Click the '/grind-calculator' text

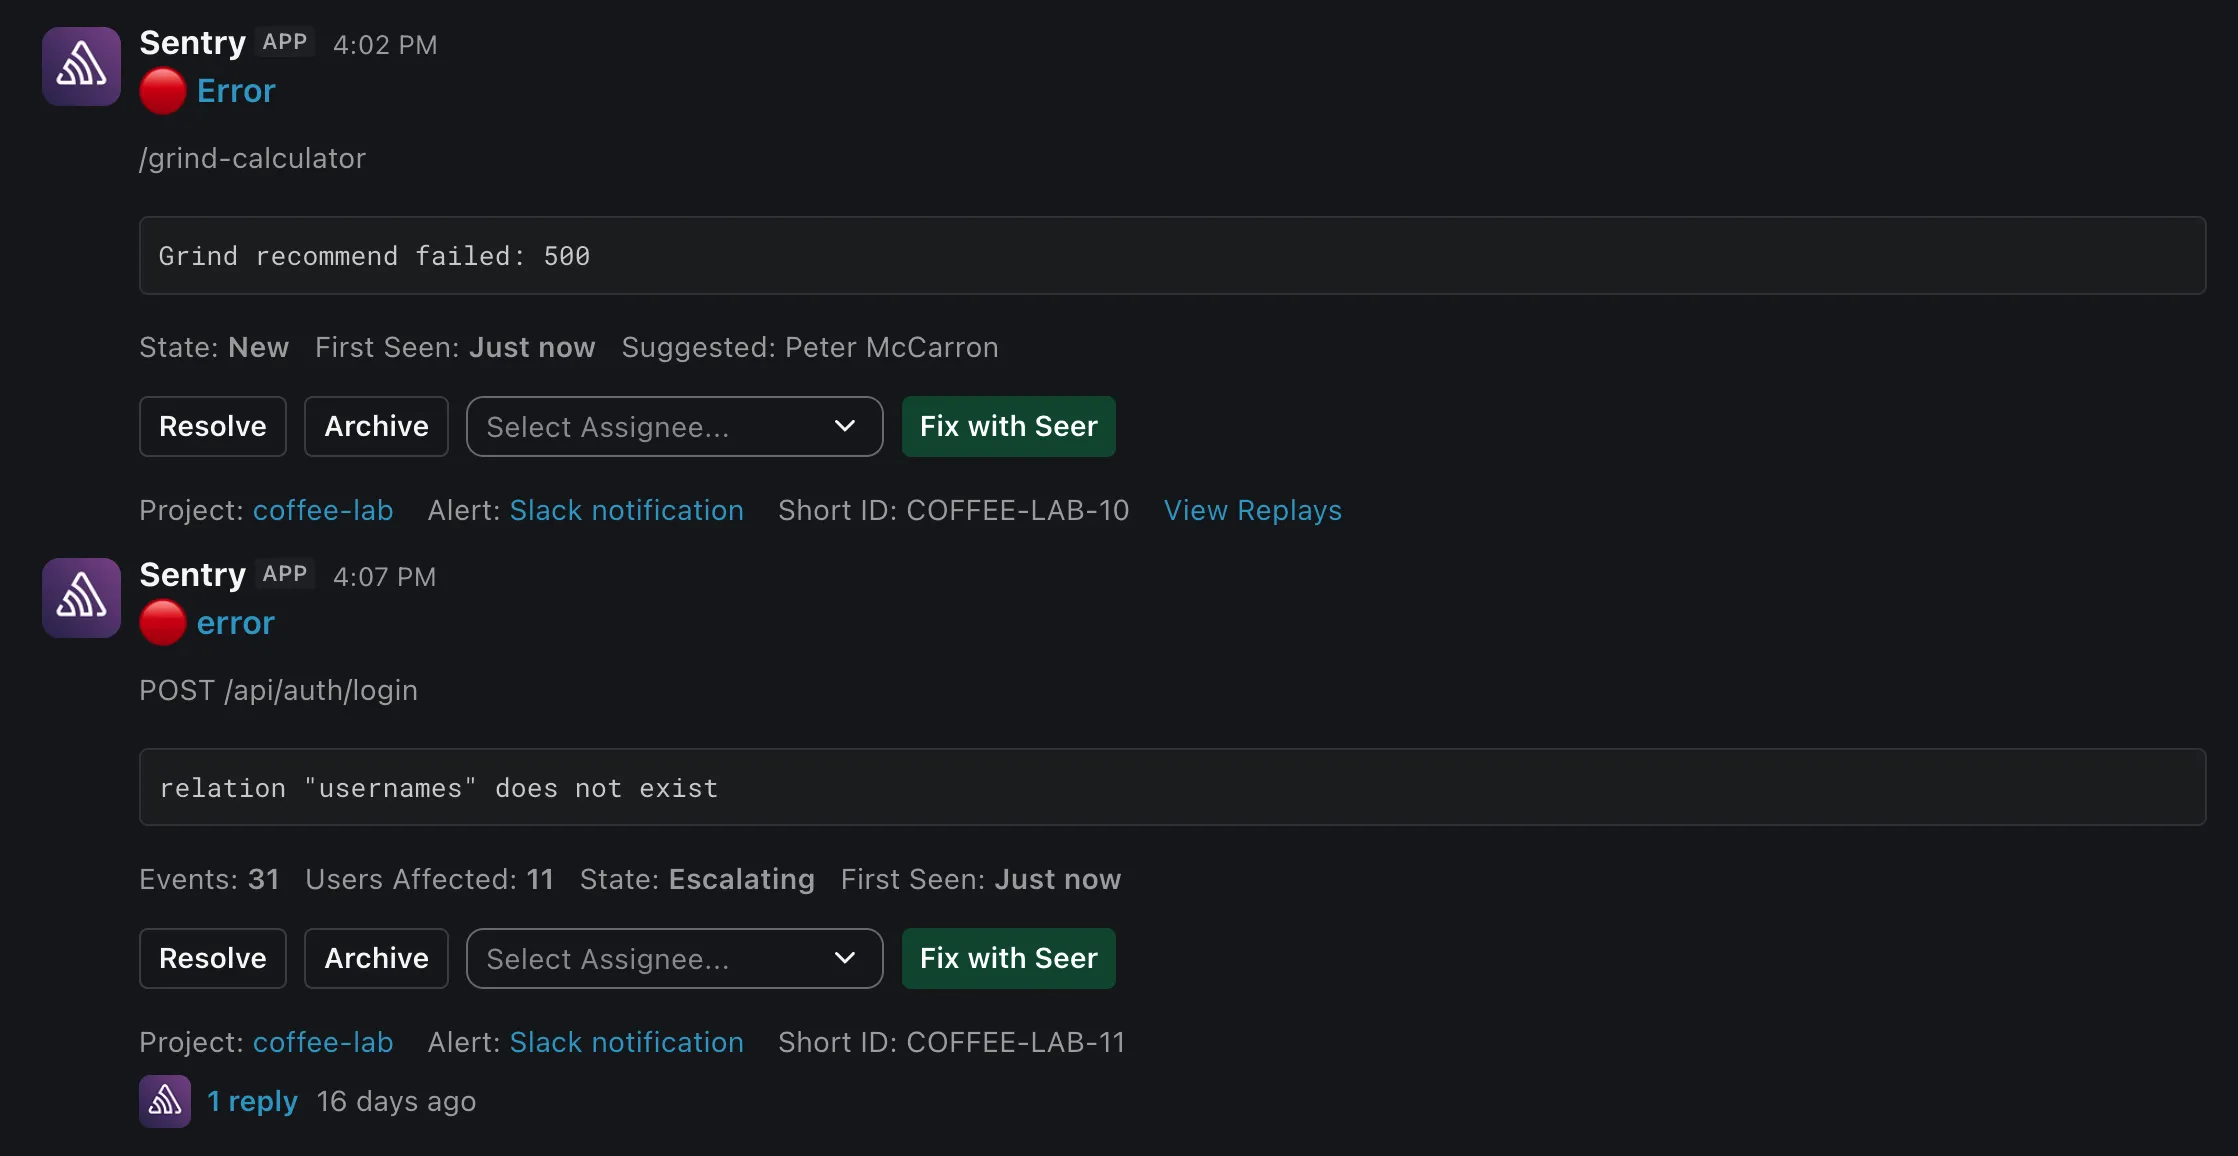click(x=253, y=158)
